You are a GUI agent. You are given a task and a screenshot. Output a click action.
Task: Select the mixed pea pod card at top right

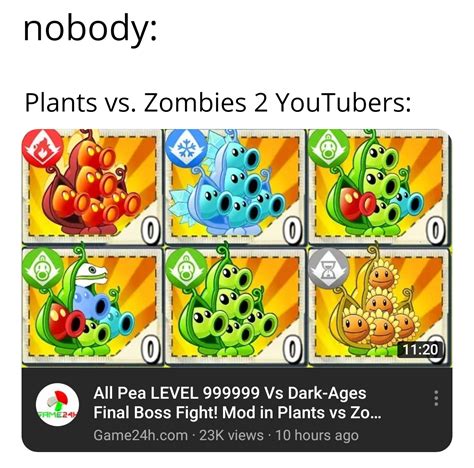click(379, 186)
